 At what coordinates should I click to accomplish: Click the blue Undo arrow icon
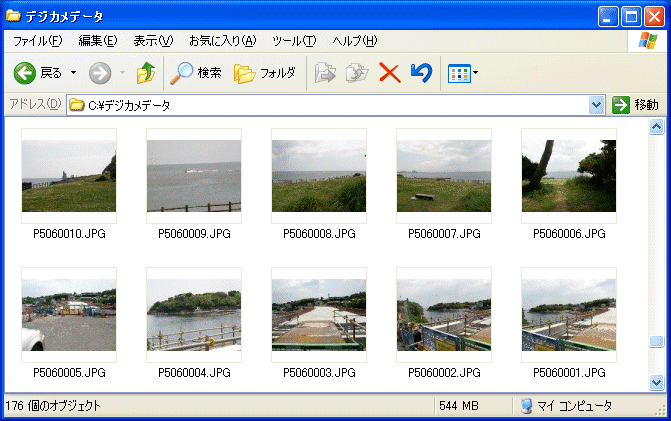point(421,73)
